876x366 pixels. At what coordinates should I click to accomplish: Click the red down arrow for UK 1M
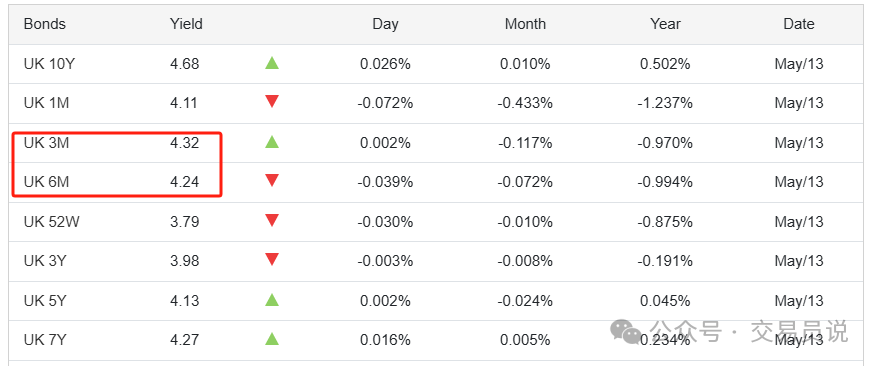coord(272,102)
